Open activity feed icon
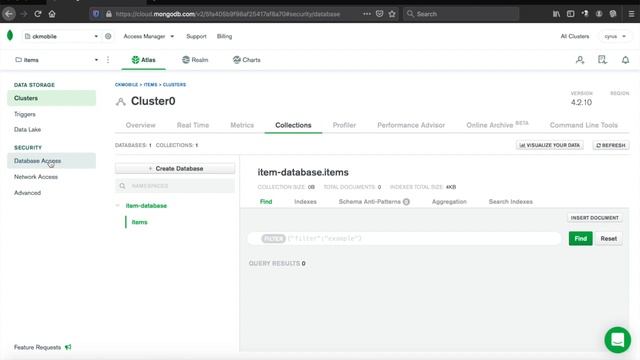Viewport: 640px width, 360px height. click(x=602, y=60)
